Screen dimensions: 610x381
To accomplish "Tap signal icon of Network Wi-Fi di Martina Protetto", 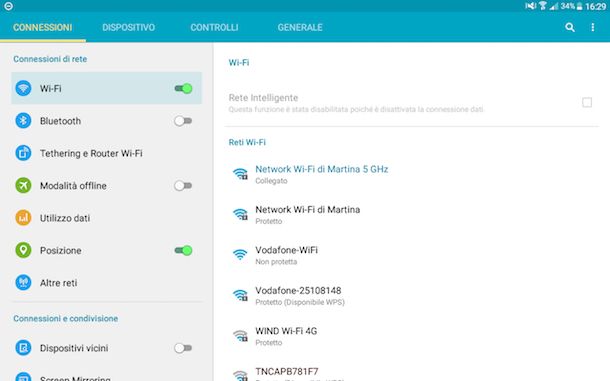I will (240, 214).
